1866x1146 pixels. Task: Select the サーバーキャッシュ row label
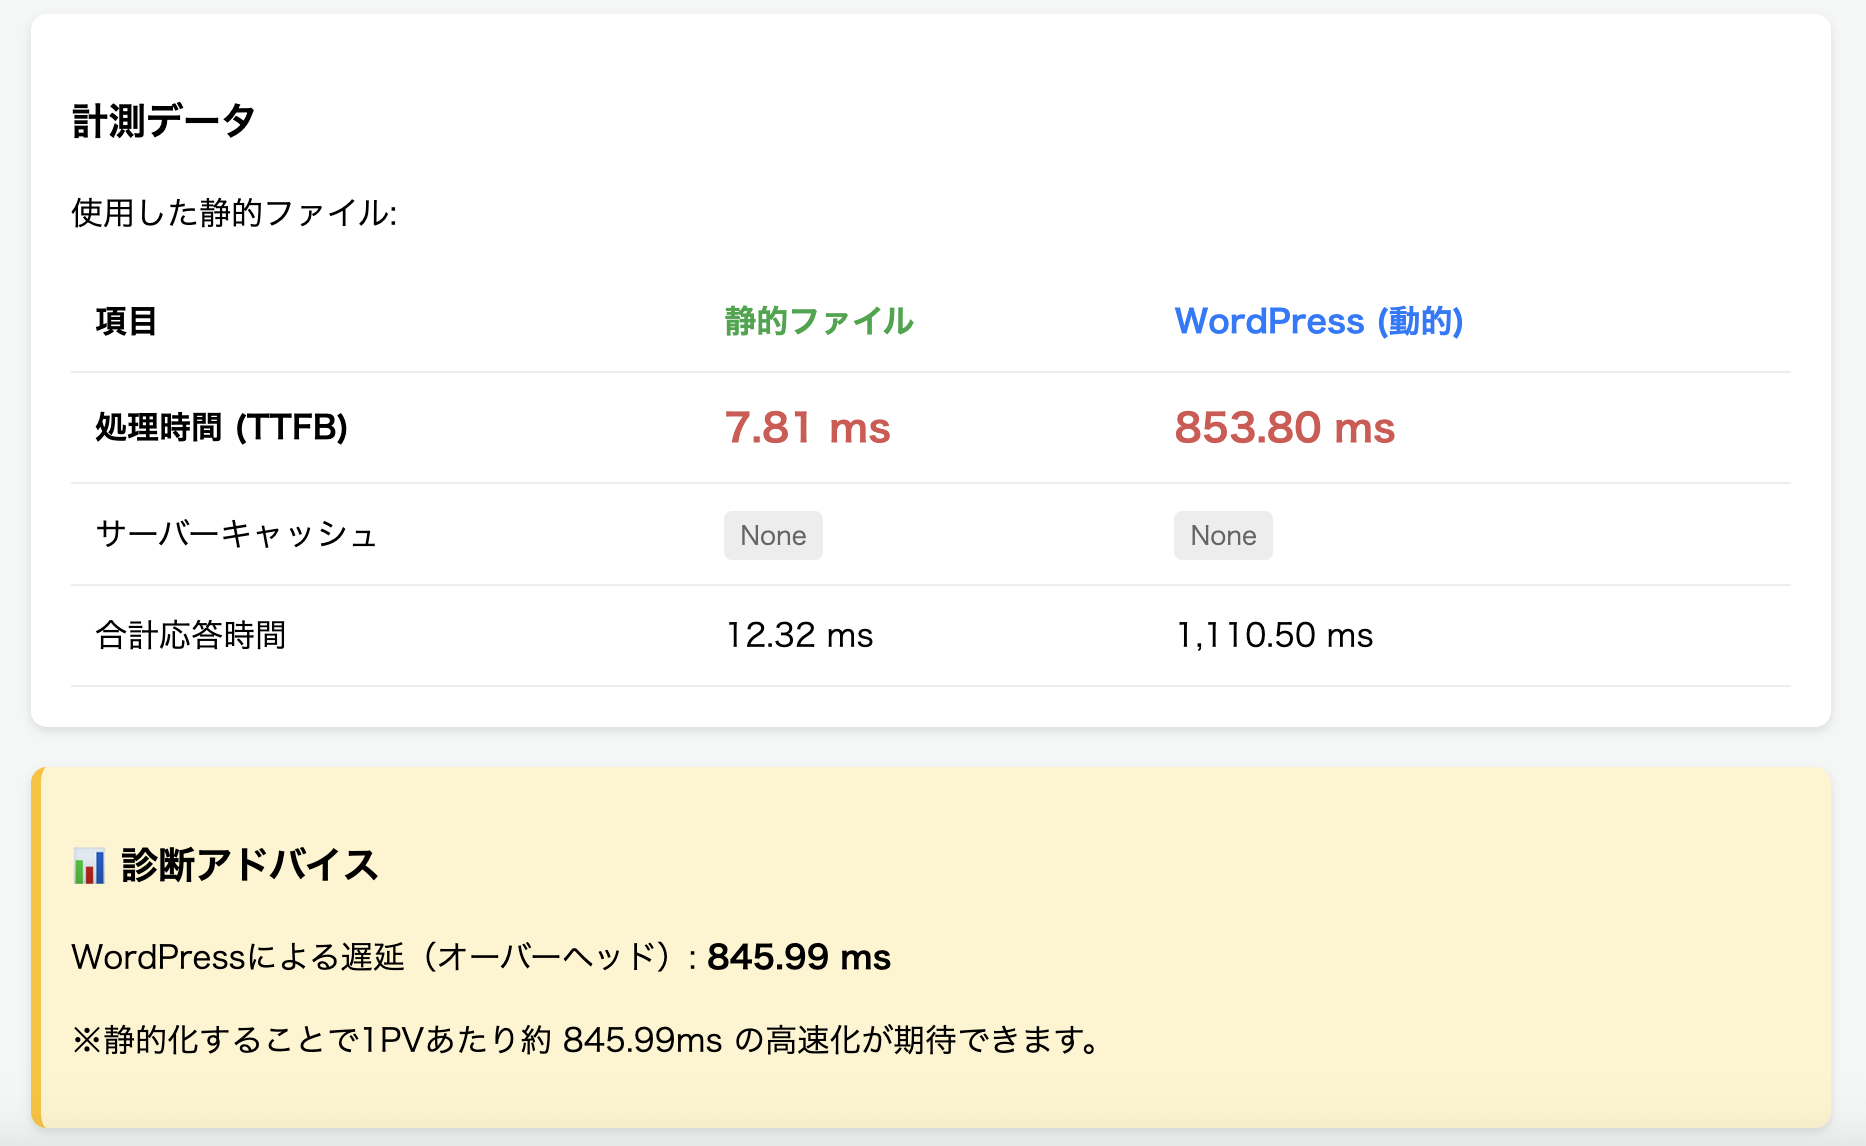(x=236, y=535)
